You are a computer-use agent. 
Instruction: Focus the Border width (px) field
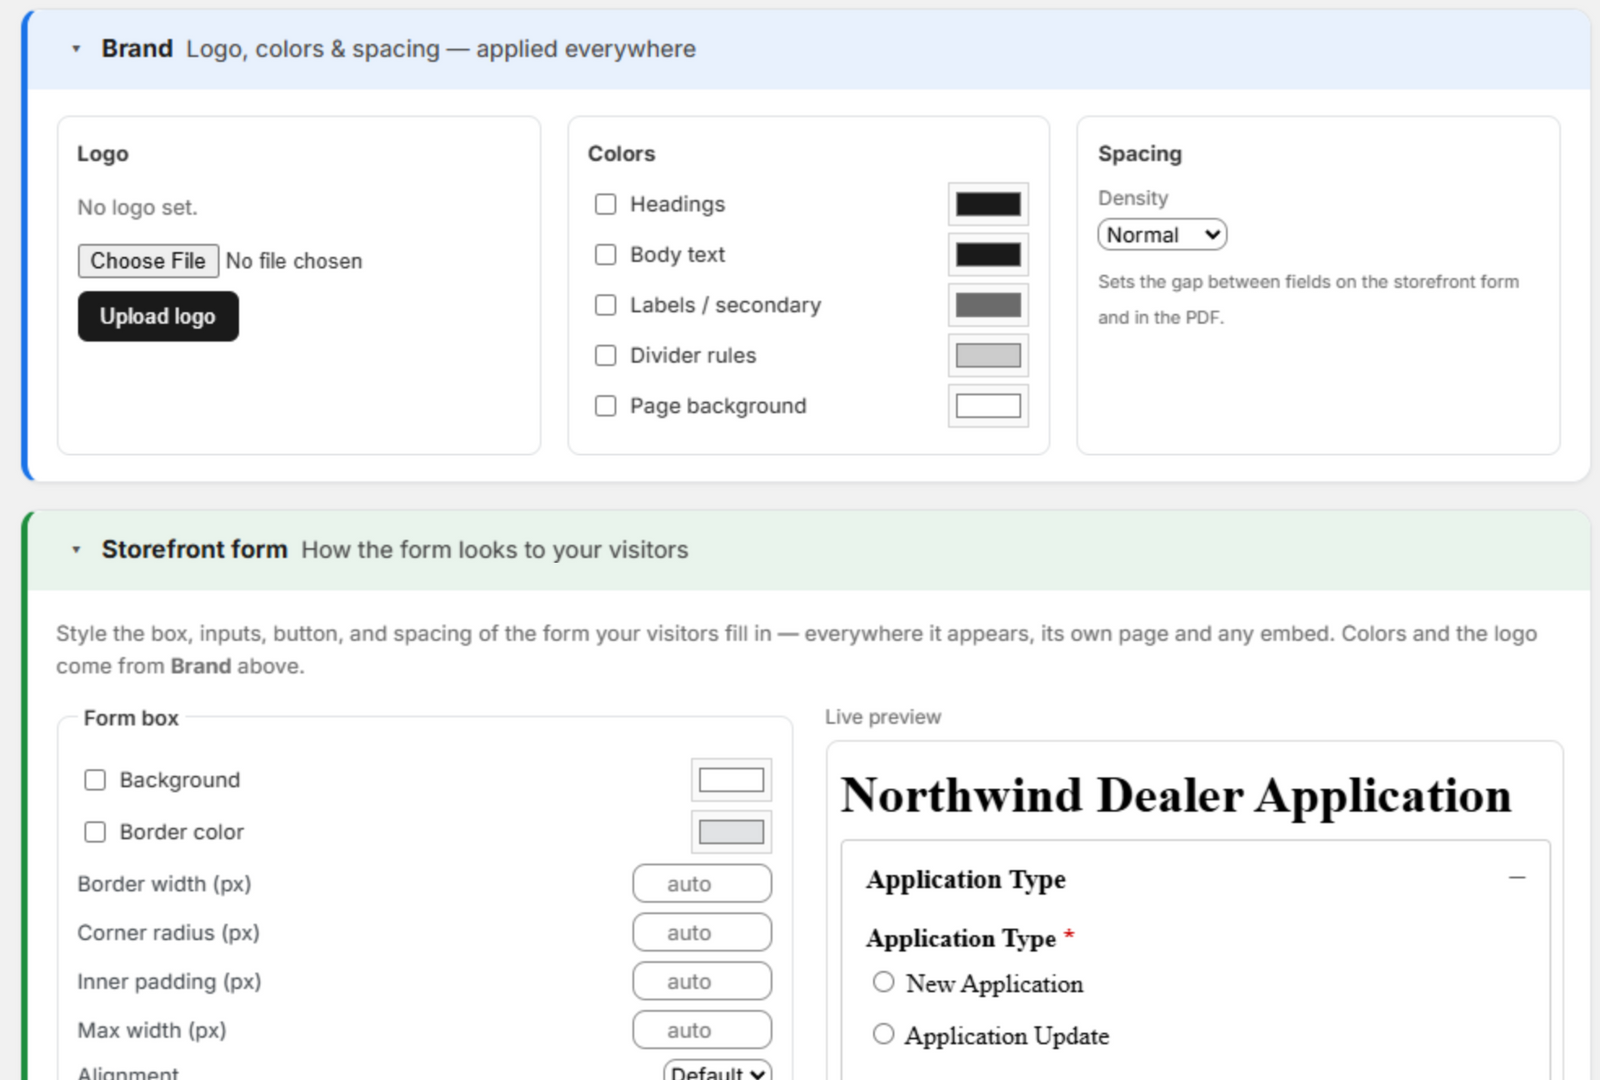702,884
